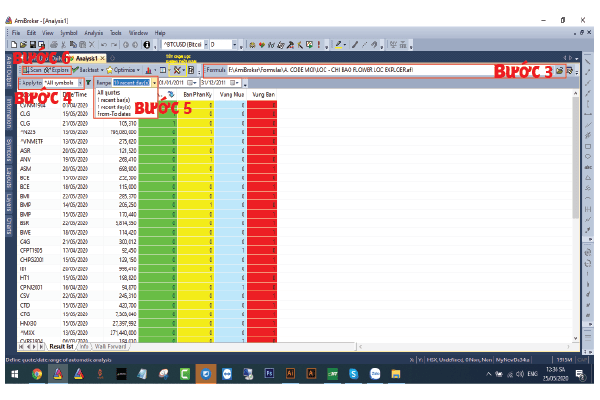600x400 pixels.
Task: Click the black Info circle icon
Action: (x=147, y=45)
